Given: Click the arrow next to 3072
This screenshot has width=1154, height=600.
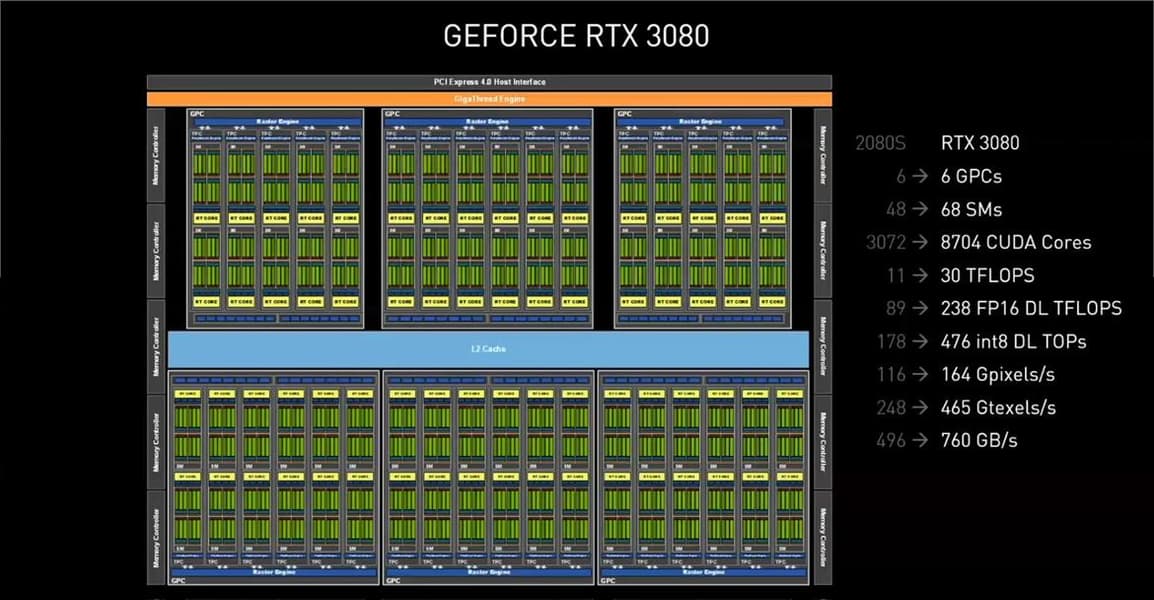Looking at the screenshot, I should click(x=920, y=242).
